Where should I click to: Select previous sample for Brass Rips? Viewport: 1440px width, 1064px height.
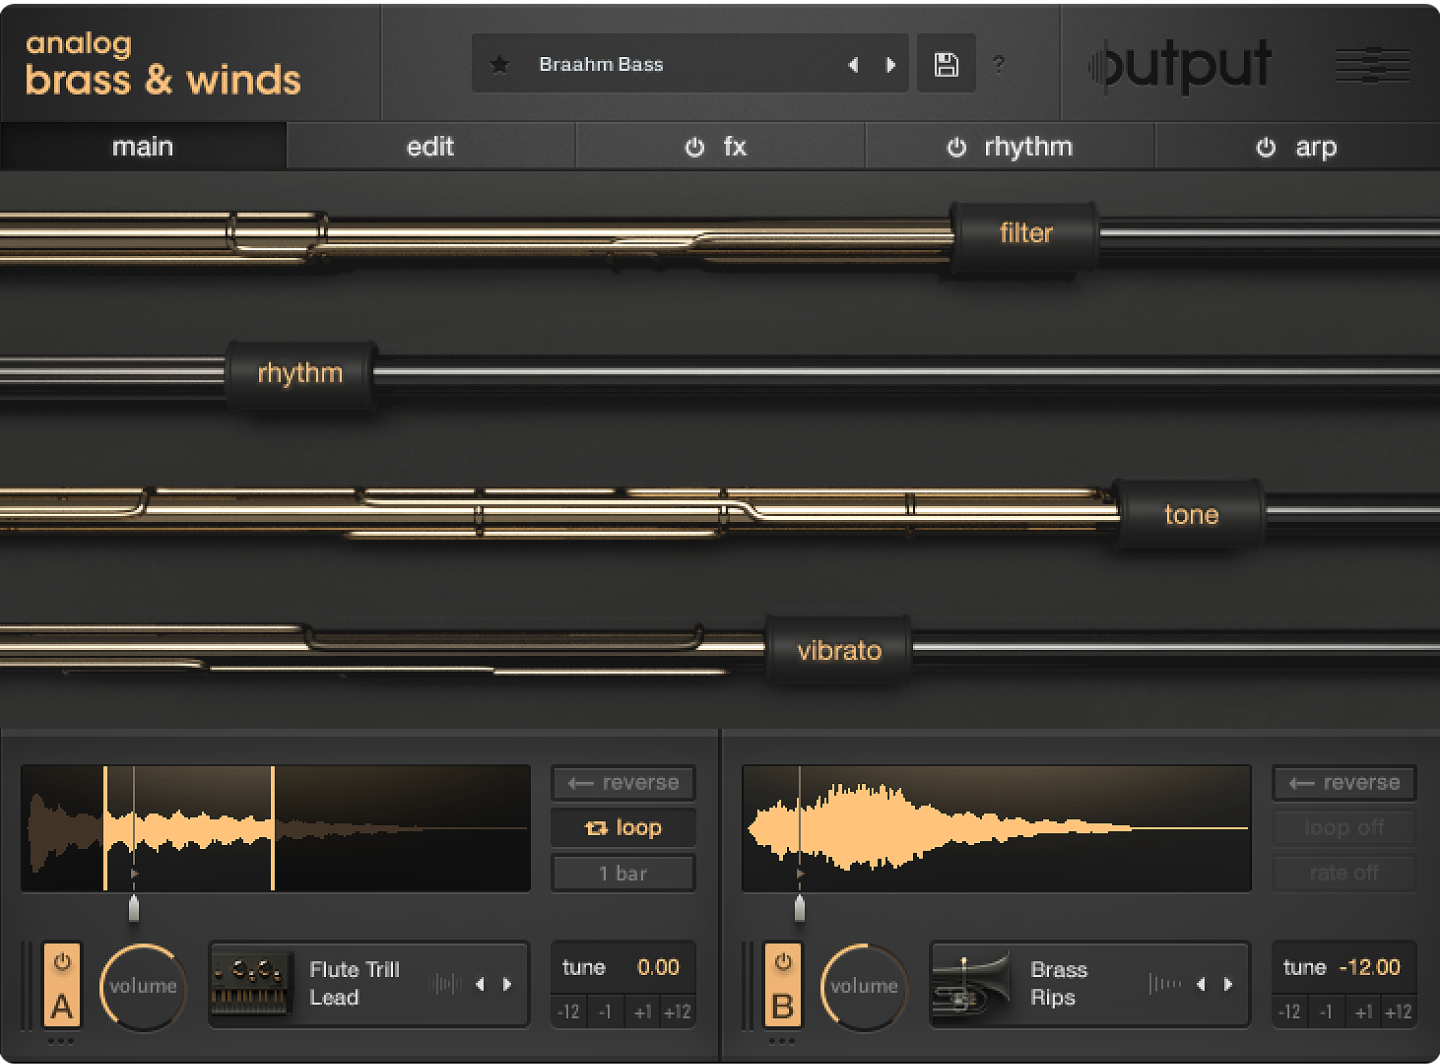tap(1201, 984)
